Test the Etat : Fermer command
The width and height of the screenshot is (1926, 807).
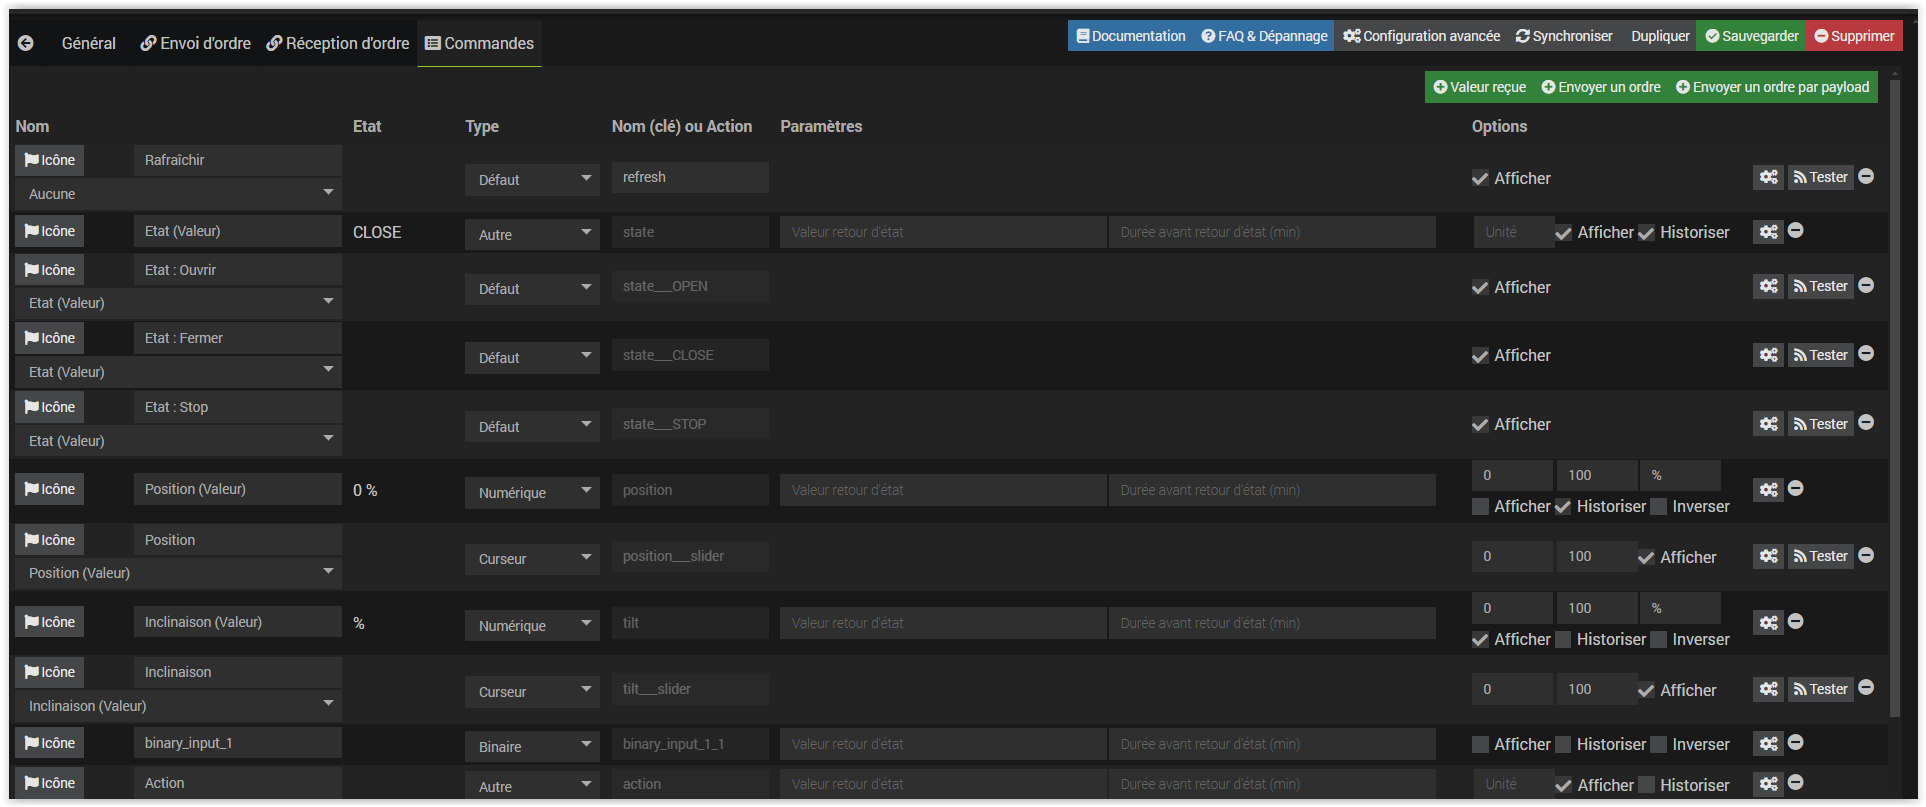coord(1820,355)
